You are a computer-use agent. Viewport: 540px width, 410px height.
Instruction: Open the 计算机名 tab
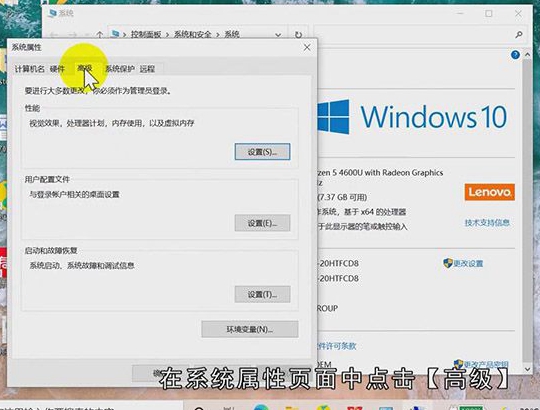(29, 69)
